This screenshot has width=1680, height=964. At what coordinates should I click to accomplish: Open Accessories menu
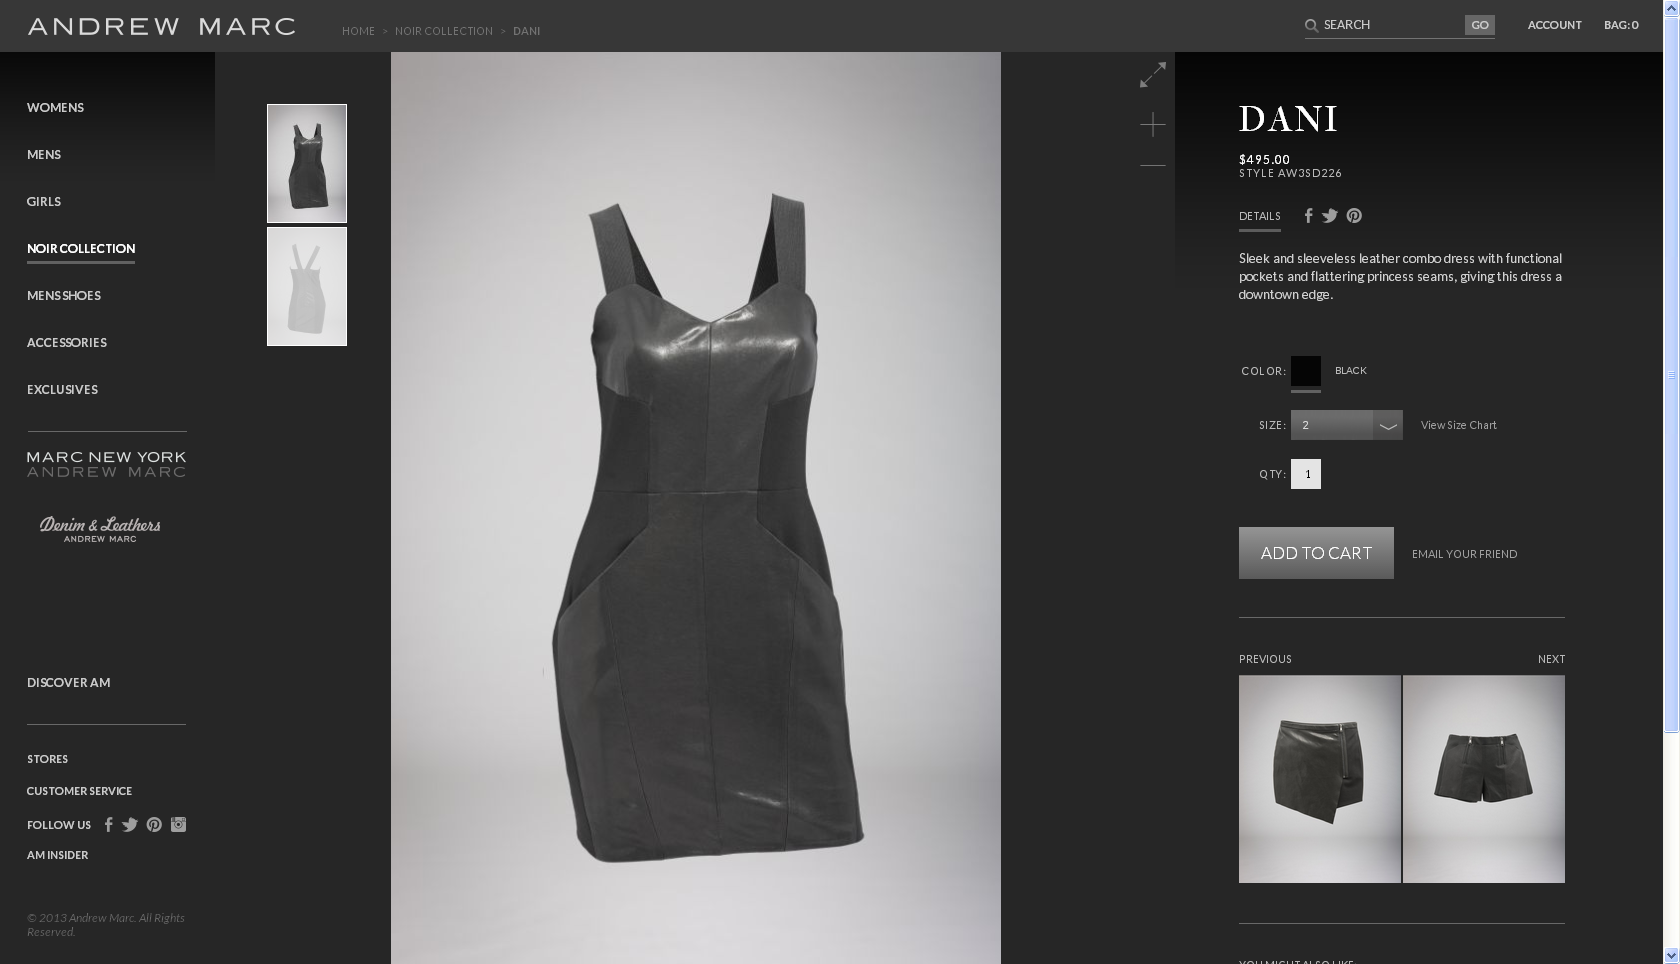67,343
